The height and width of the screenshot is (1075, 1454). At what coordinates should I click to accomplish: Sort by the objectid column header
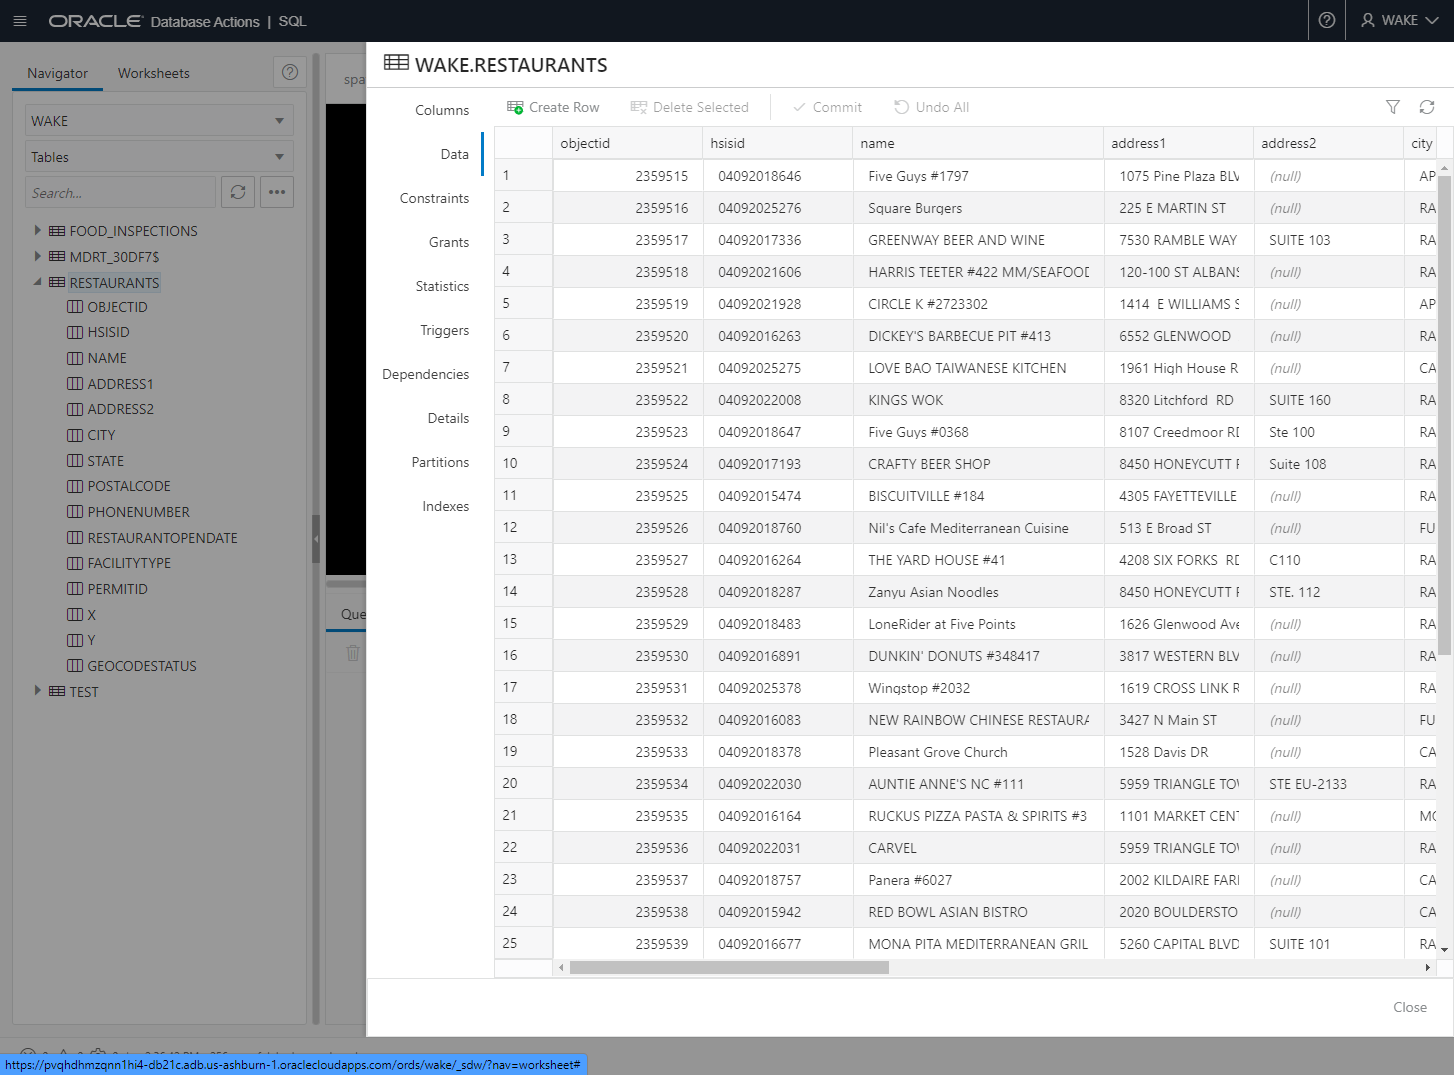click(627, 143)
